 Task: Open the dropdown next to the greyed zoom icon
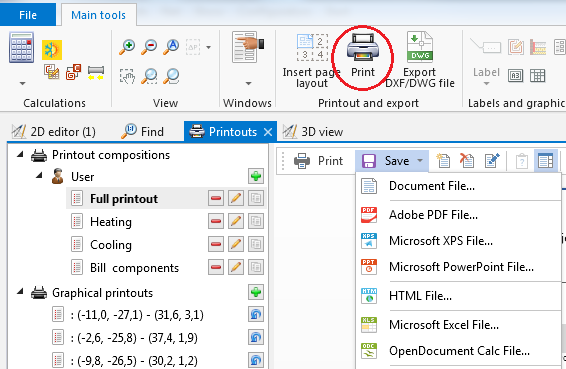(x=208, y=47)
